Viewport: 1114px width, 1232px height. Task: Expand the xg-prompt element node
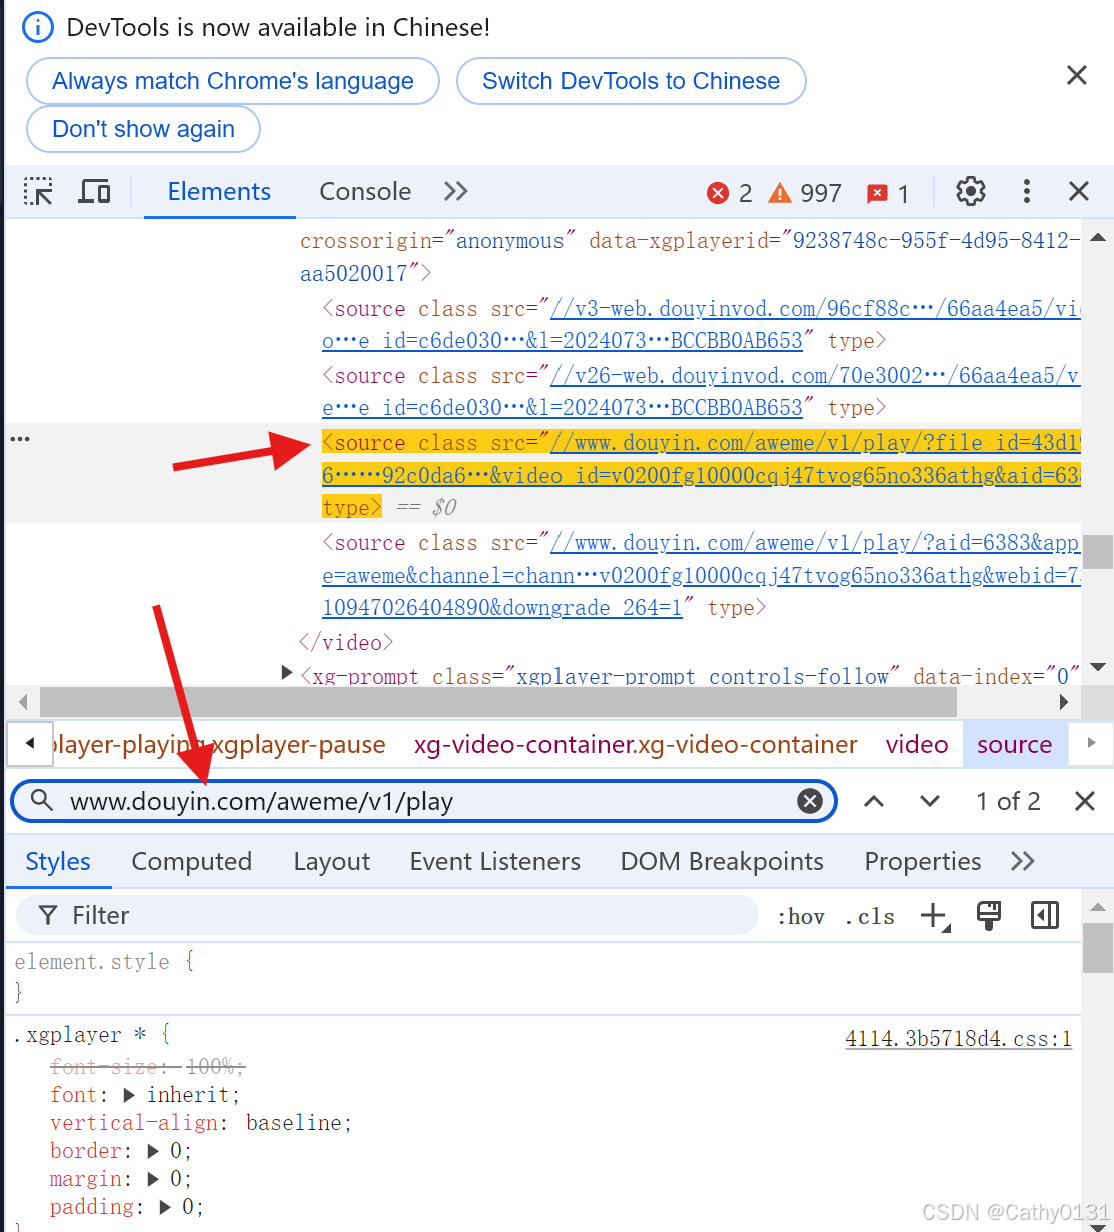(288, 674)
